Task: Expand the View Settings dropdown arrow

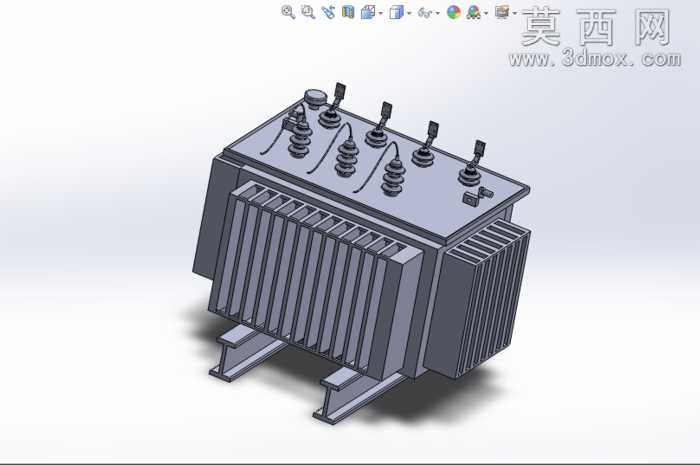Action: point(514,13)
